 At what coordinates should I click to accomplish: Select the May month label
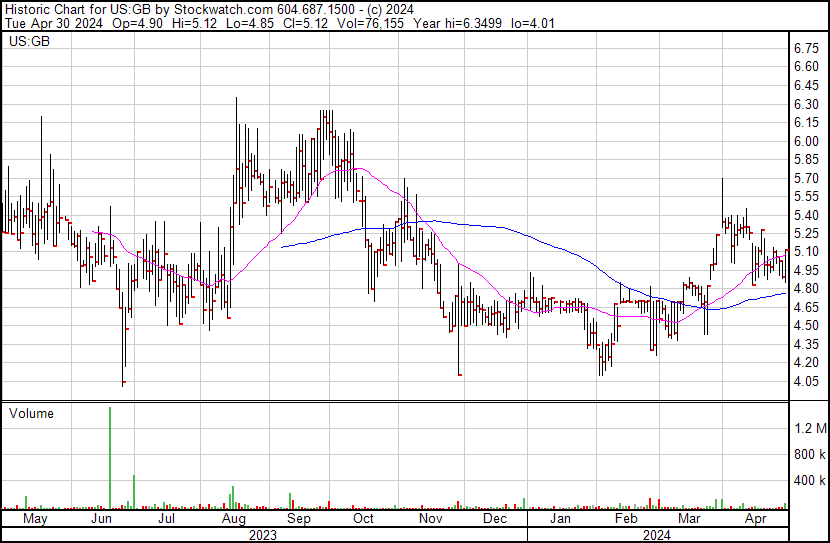[x=35, y=519]
